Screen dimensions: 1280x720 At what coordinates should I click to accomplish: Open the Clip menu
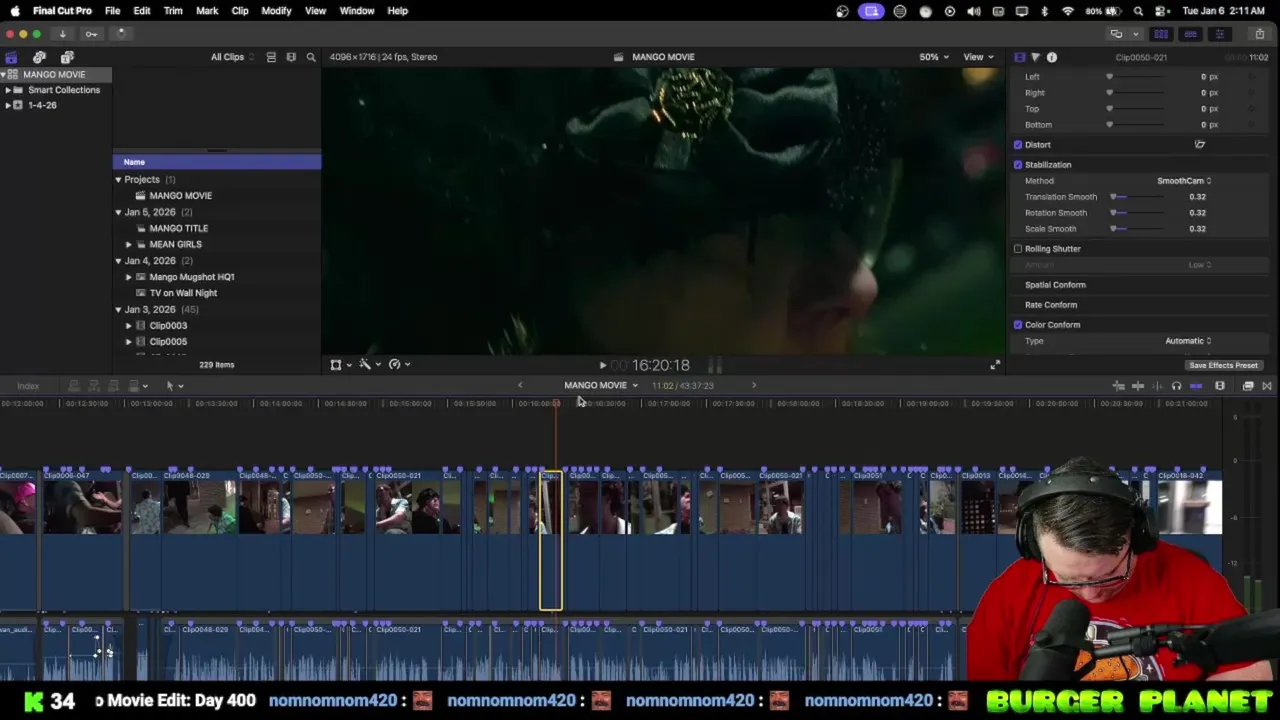pos(240,11)
